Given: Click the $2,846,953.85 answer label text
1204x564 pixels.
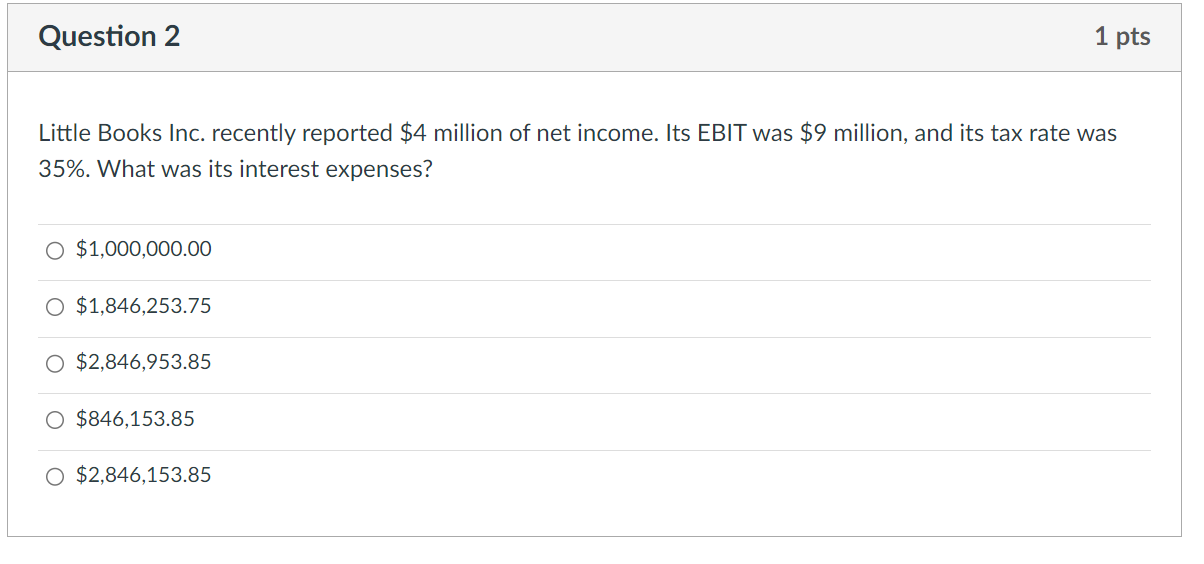Looking at the screenshot, I should click(144, 362).
